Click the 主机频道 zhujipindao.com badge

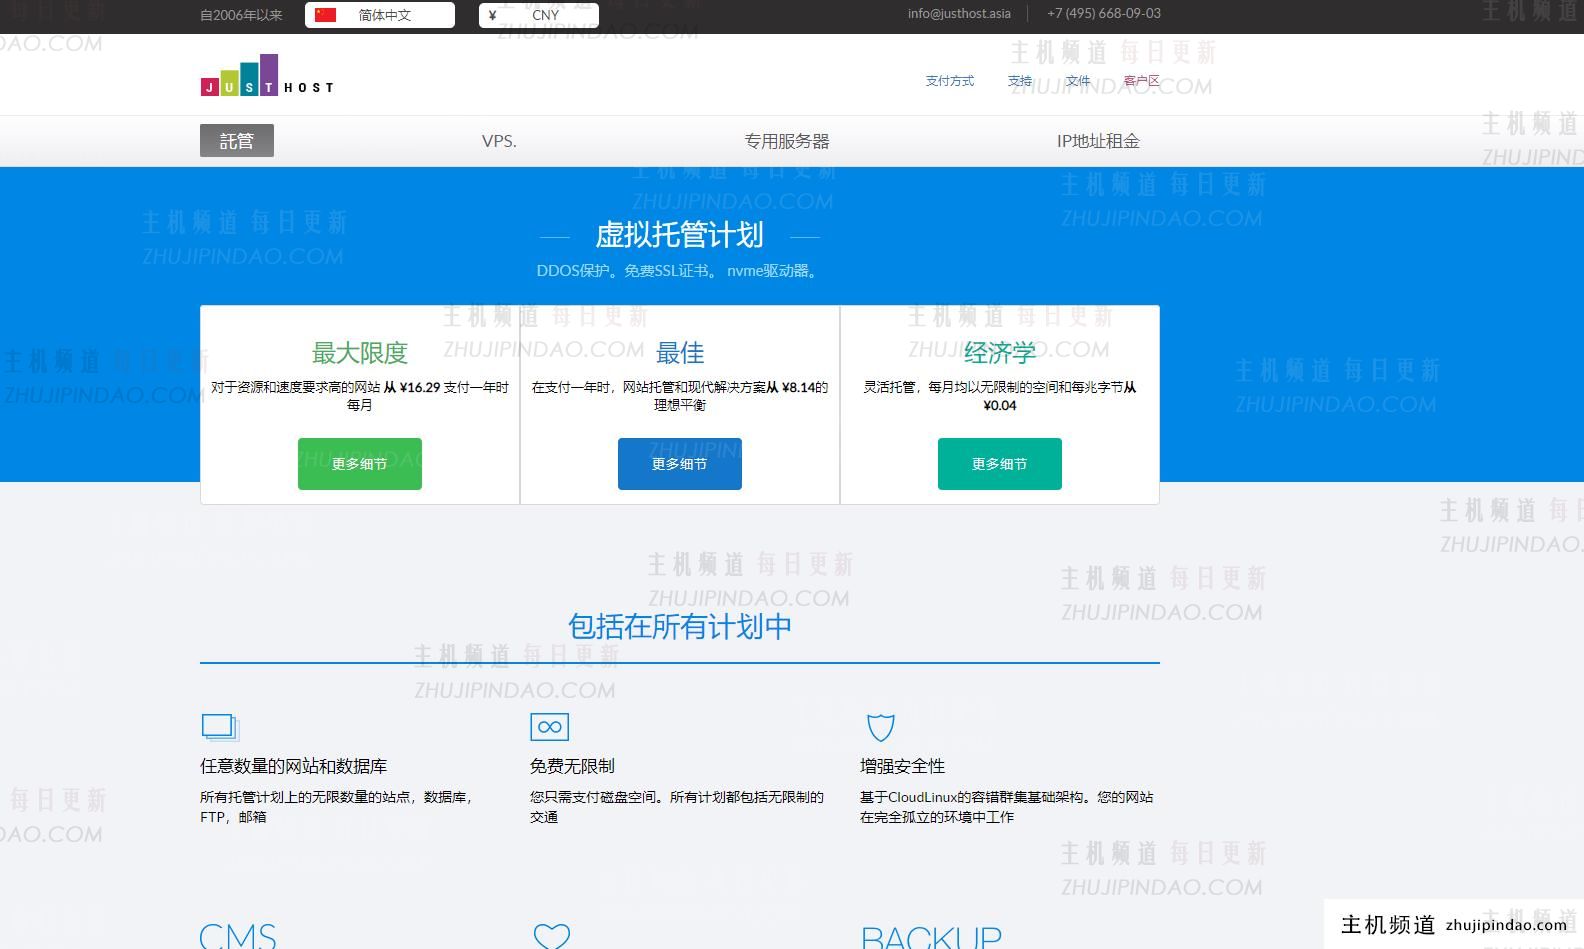tap(1454, 925)
